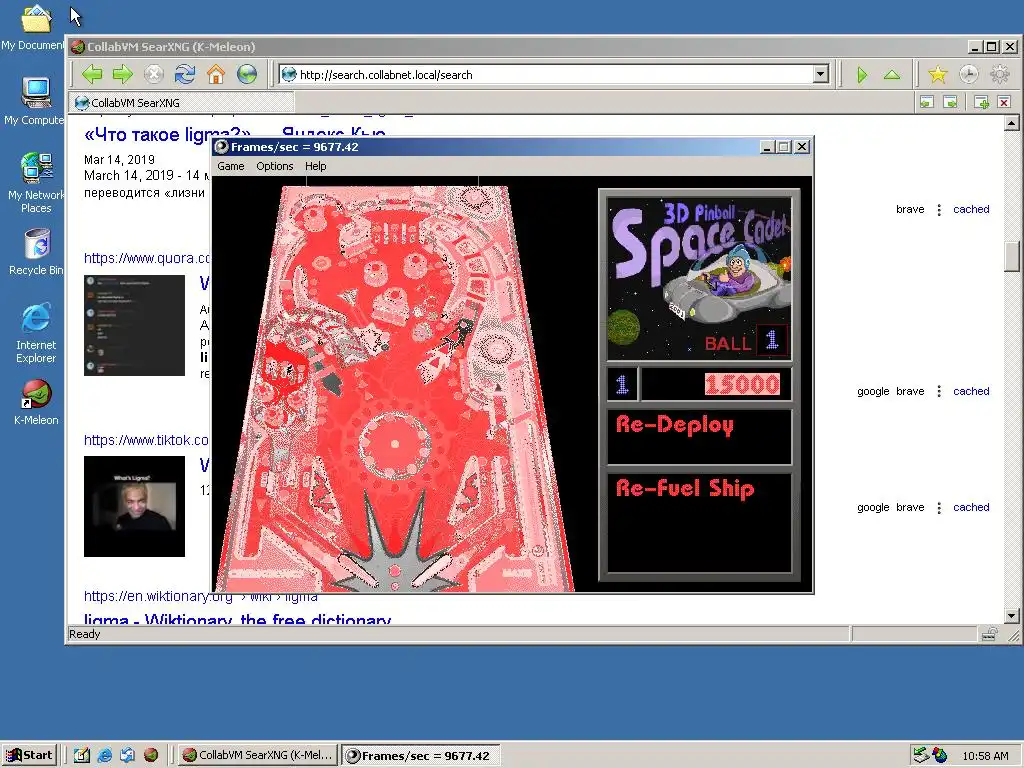Viewport: 1024px width, 768px height.
Task: Open the https://www.tiktok.co result URL
Action: [147, 440]
